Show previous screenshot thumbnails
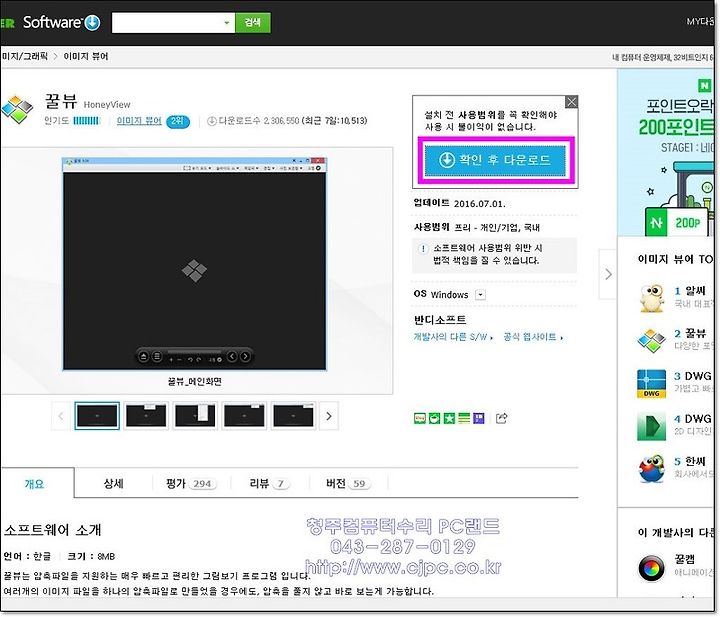This screenshot has height=617, width=720. [61, 416]
